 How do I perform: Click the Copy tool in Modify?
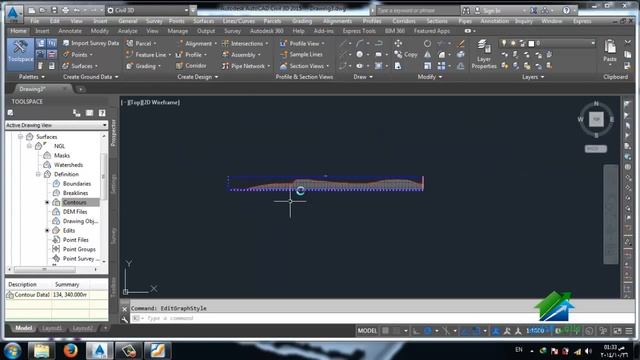pyautogui.click(x=406, y=54)
